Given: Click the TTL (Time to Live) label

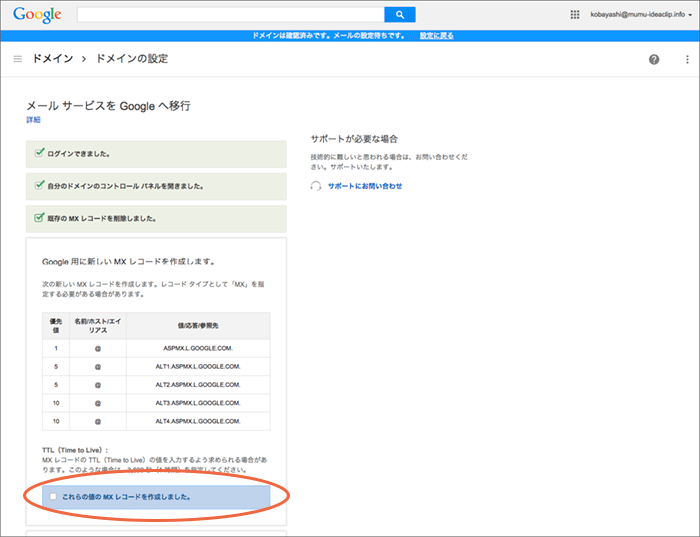Looking at the screenshot, I should [x=75, y=450].
